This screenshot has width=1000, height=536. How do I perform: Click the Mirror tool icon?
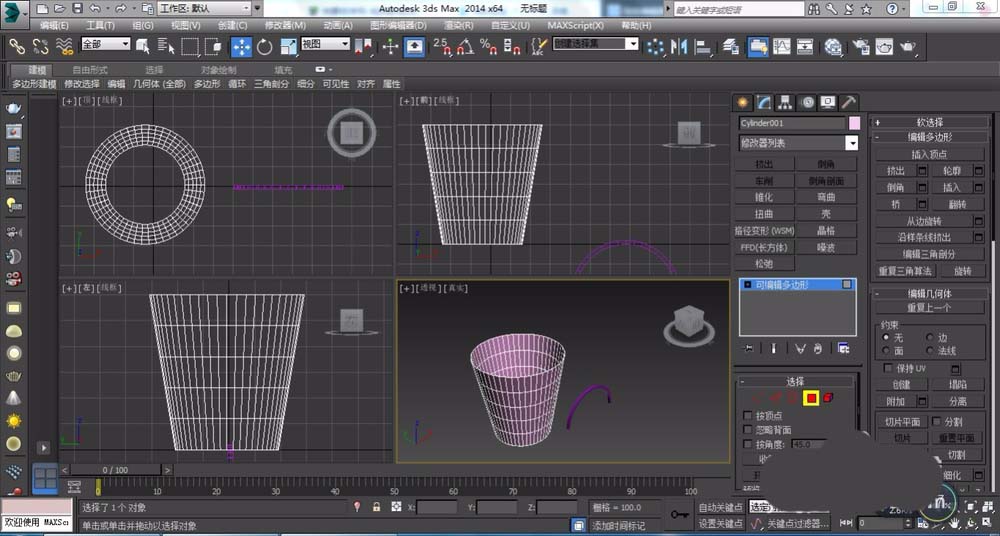point(678,46)
